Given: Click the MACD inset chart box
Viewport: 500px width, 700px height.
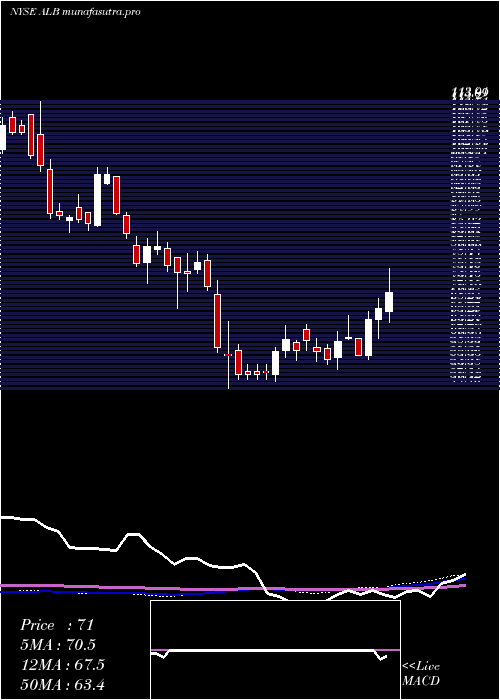Looking at the screenshot, I should tap(275, 650).
